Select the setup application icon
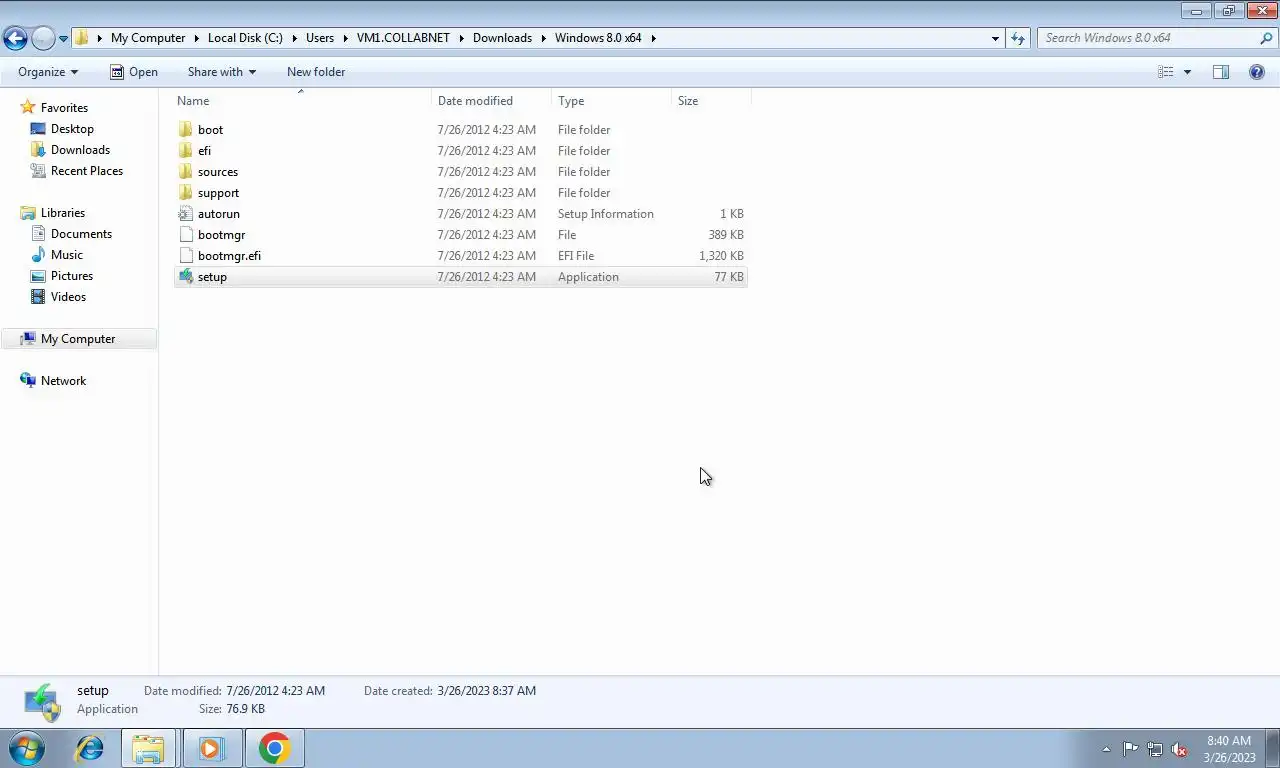This screenshot has height=768, width=1280. (x=185, y=277)
